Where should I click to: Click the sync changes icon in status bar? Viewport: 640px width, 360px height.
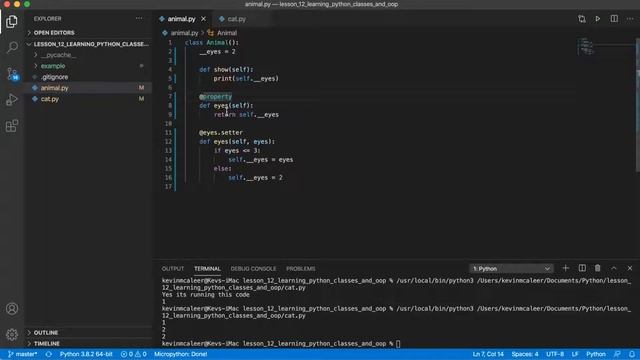[x=49, y=354]
